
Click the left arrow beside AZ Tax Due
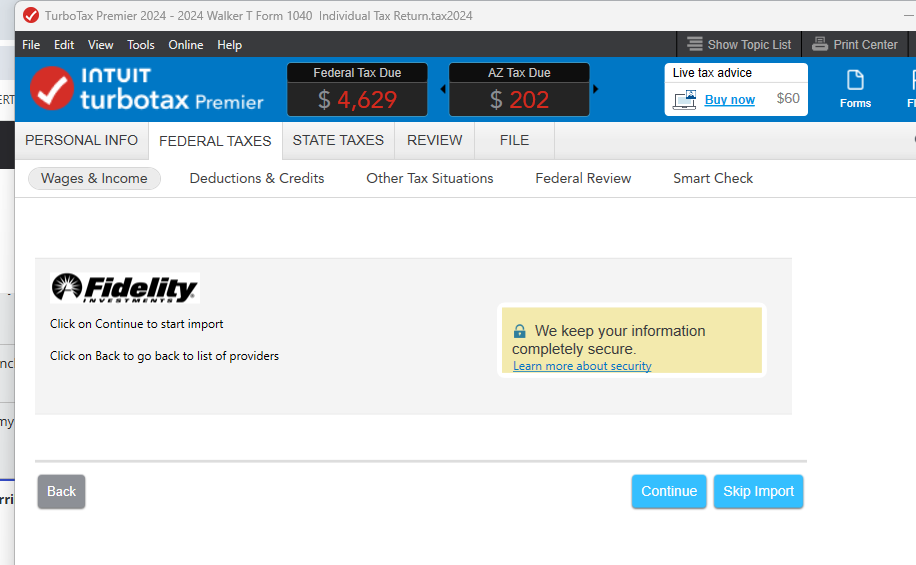(443, 89)
